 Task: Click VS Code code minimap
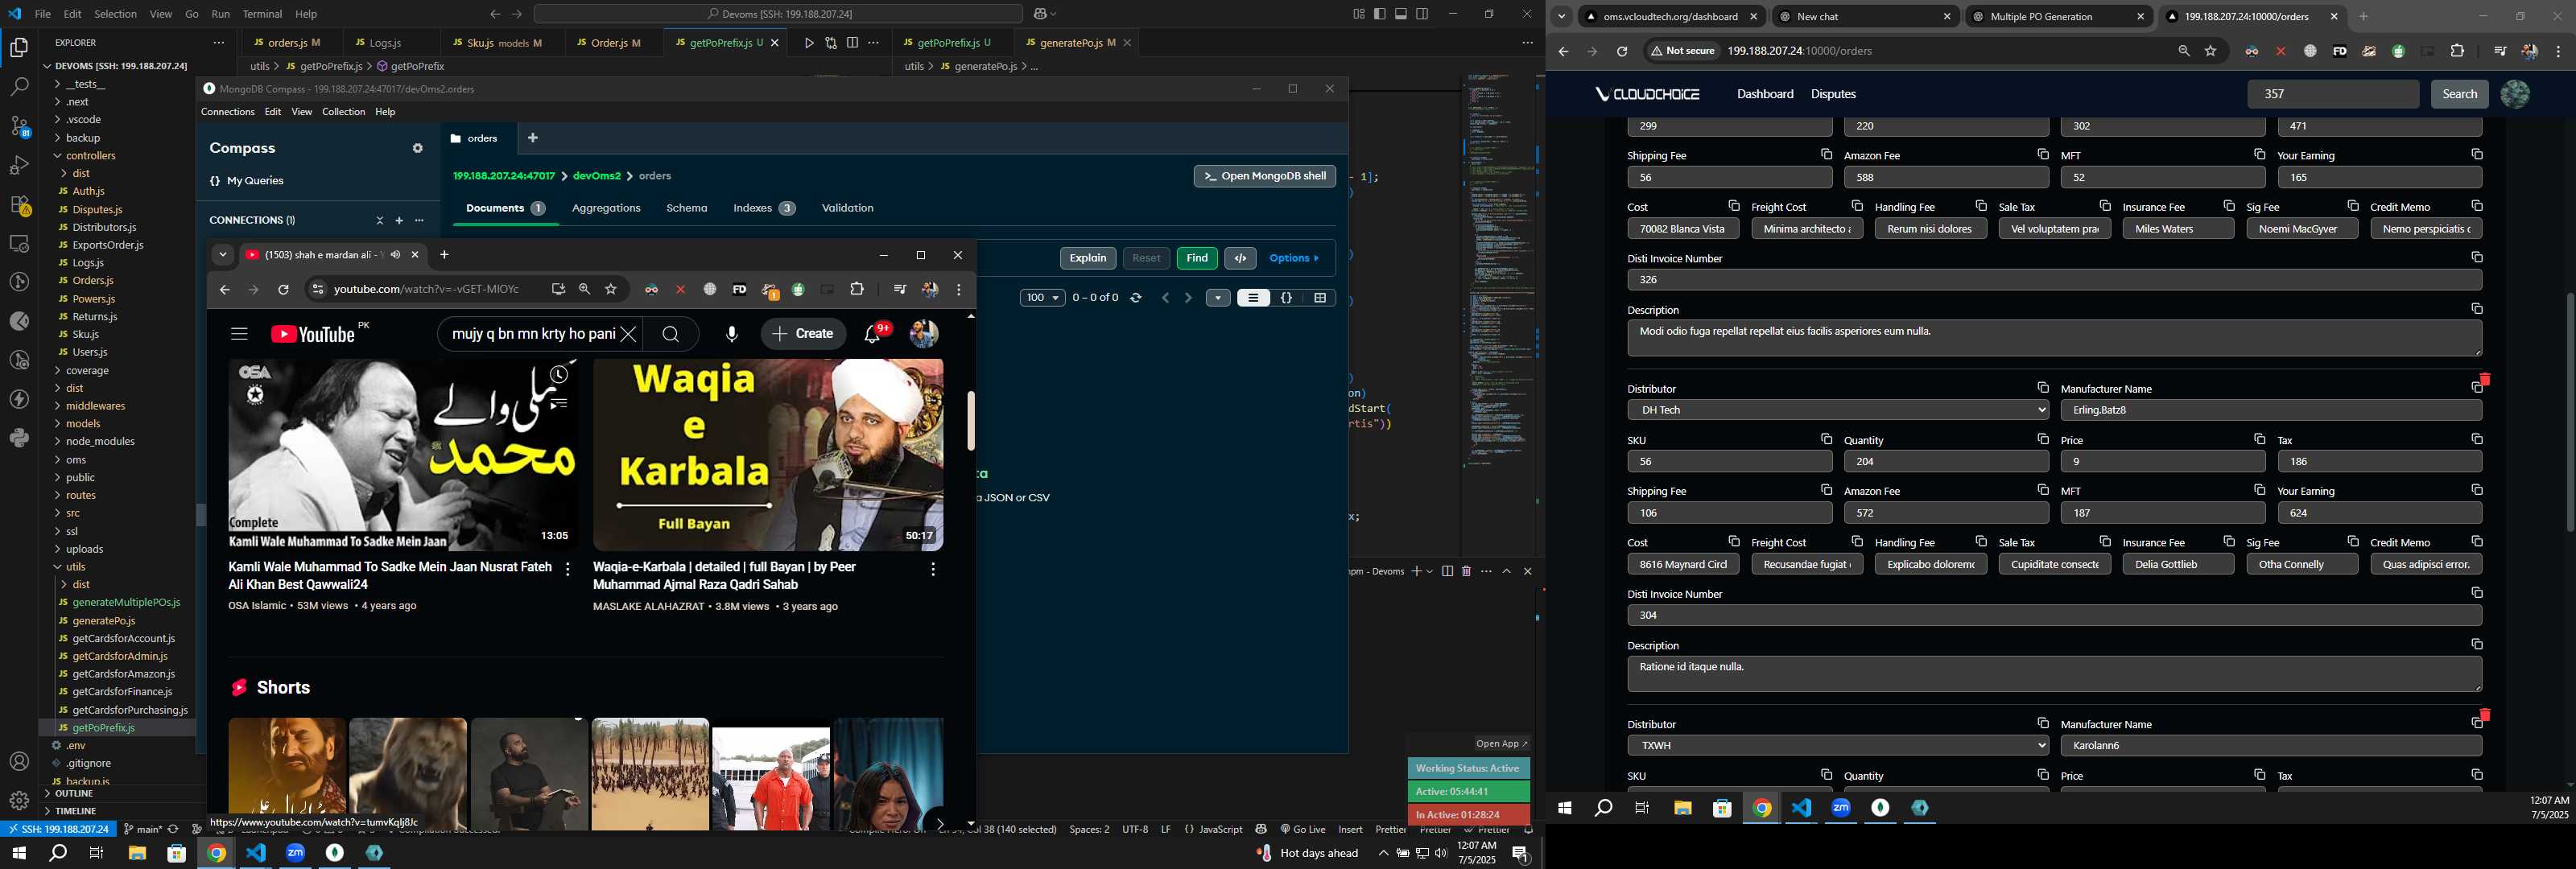[x=1499, y=270]
